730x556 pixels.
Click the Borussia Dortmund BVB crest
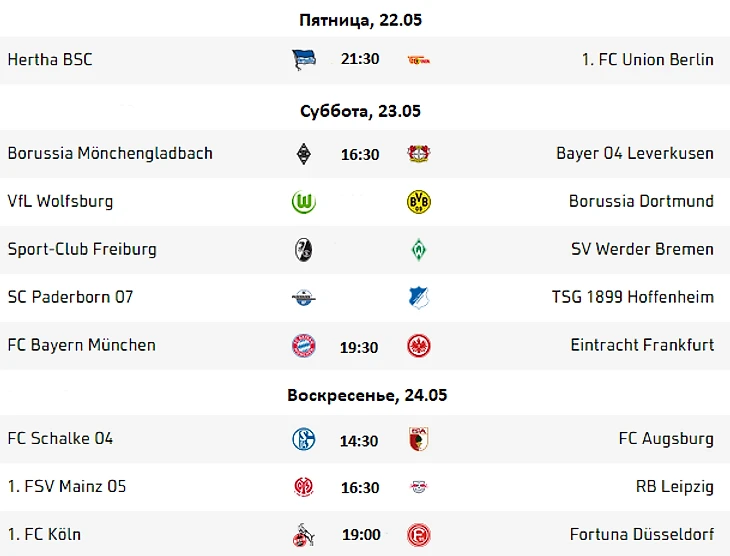click(x=418, y=202)
